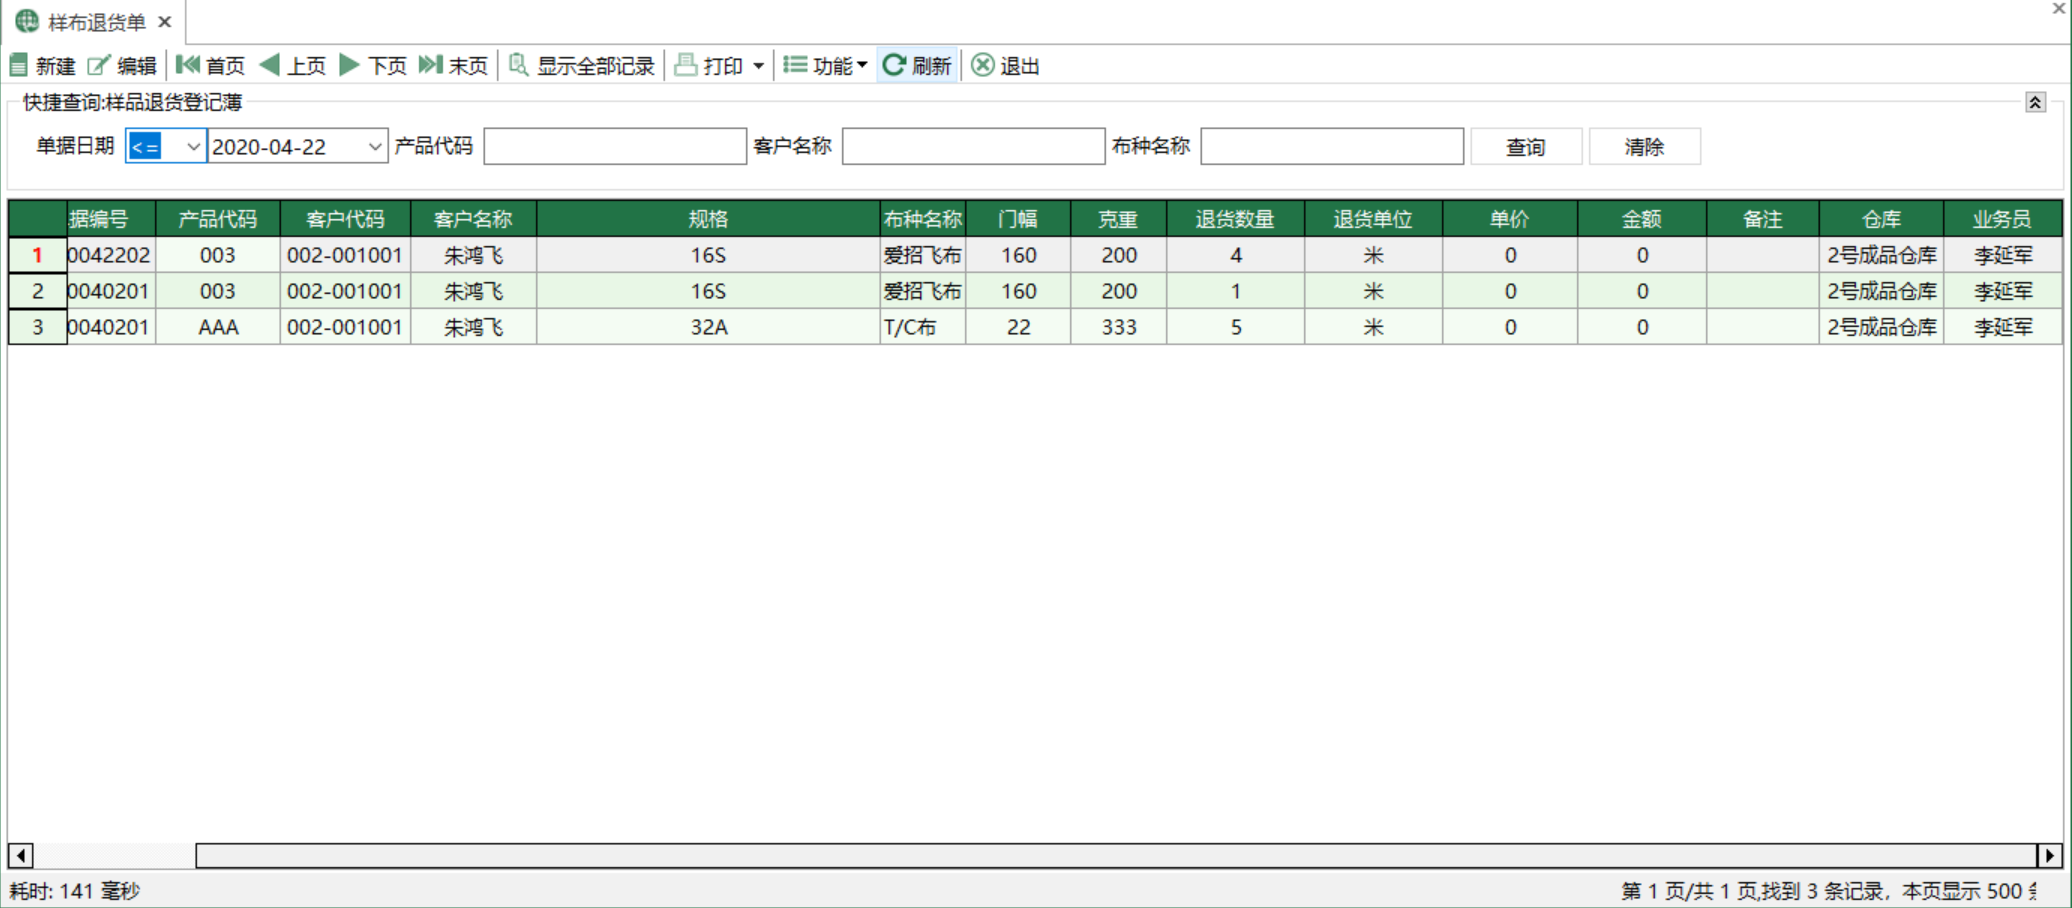
Task: Click 2号成品仓库 in row 3
Action: pos(1882,327)
